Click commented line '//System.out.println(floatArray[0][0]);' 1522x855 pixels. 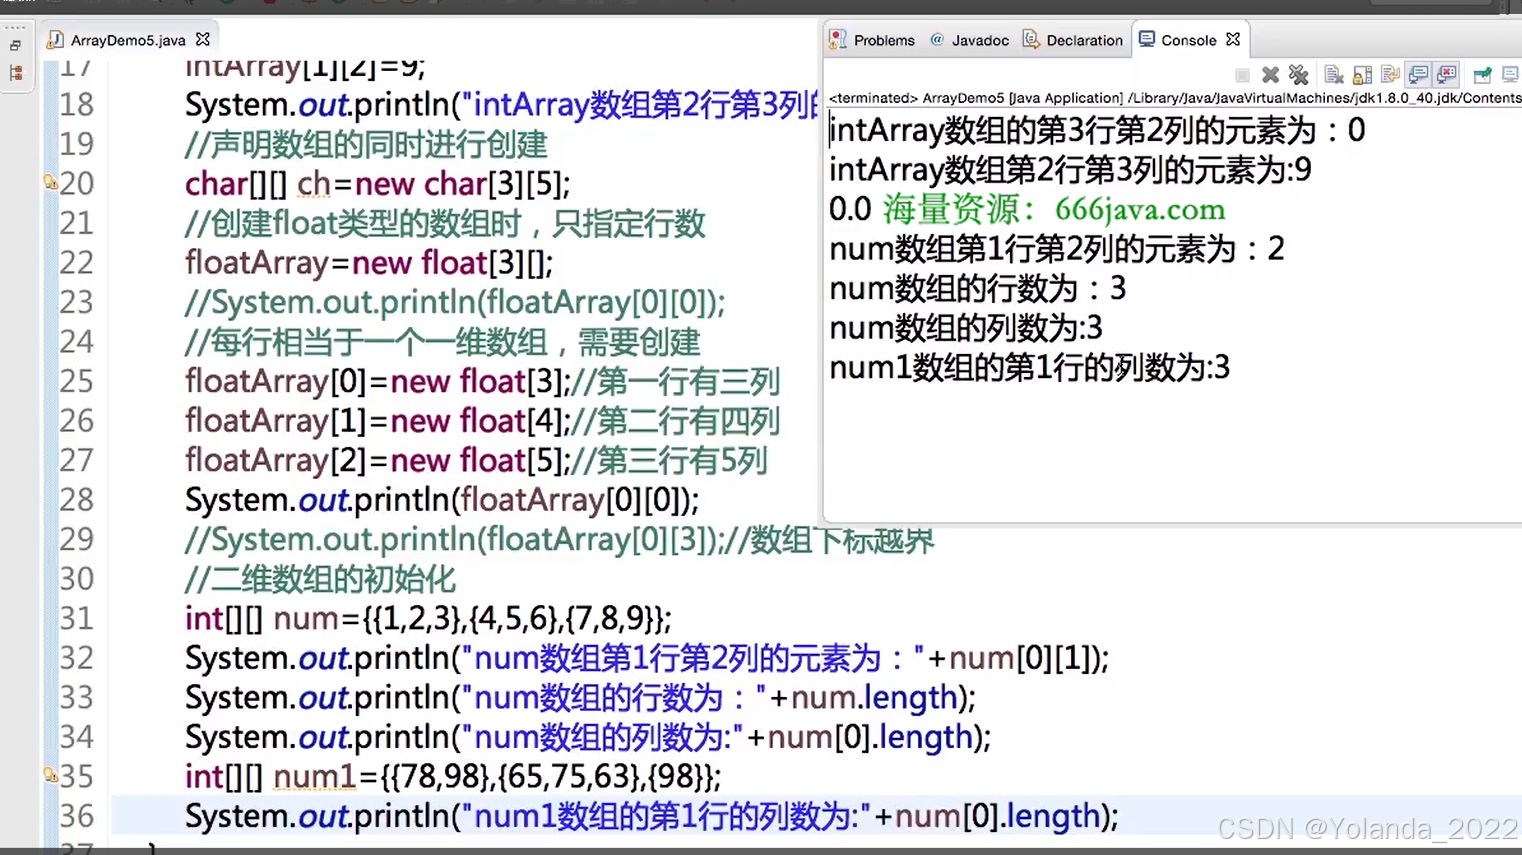455,302
